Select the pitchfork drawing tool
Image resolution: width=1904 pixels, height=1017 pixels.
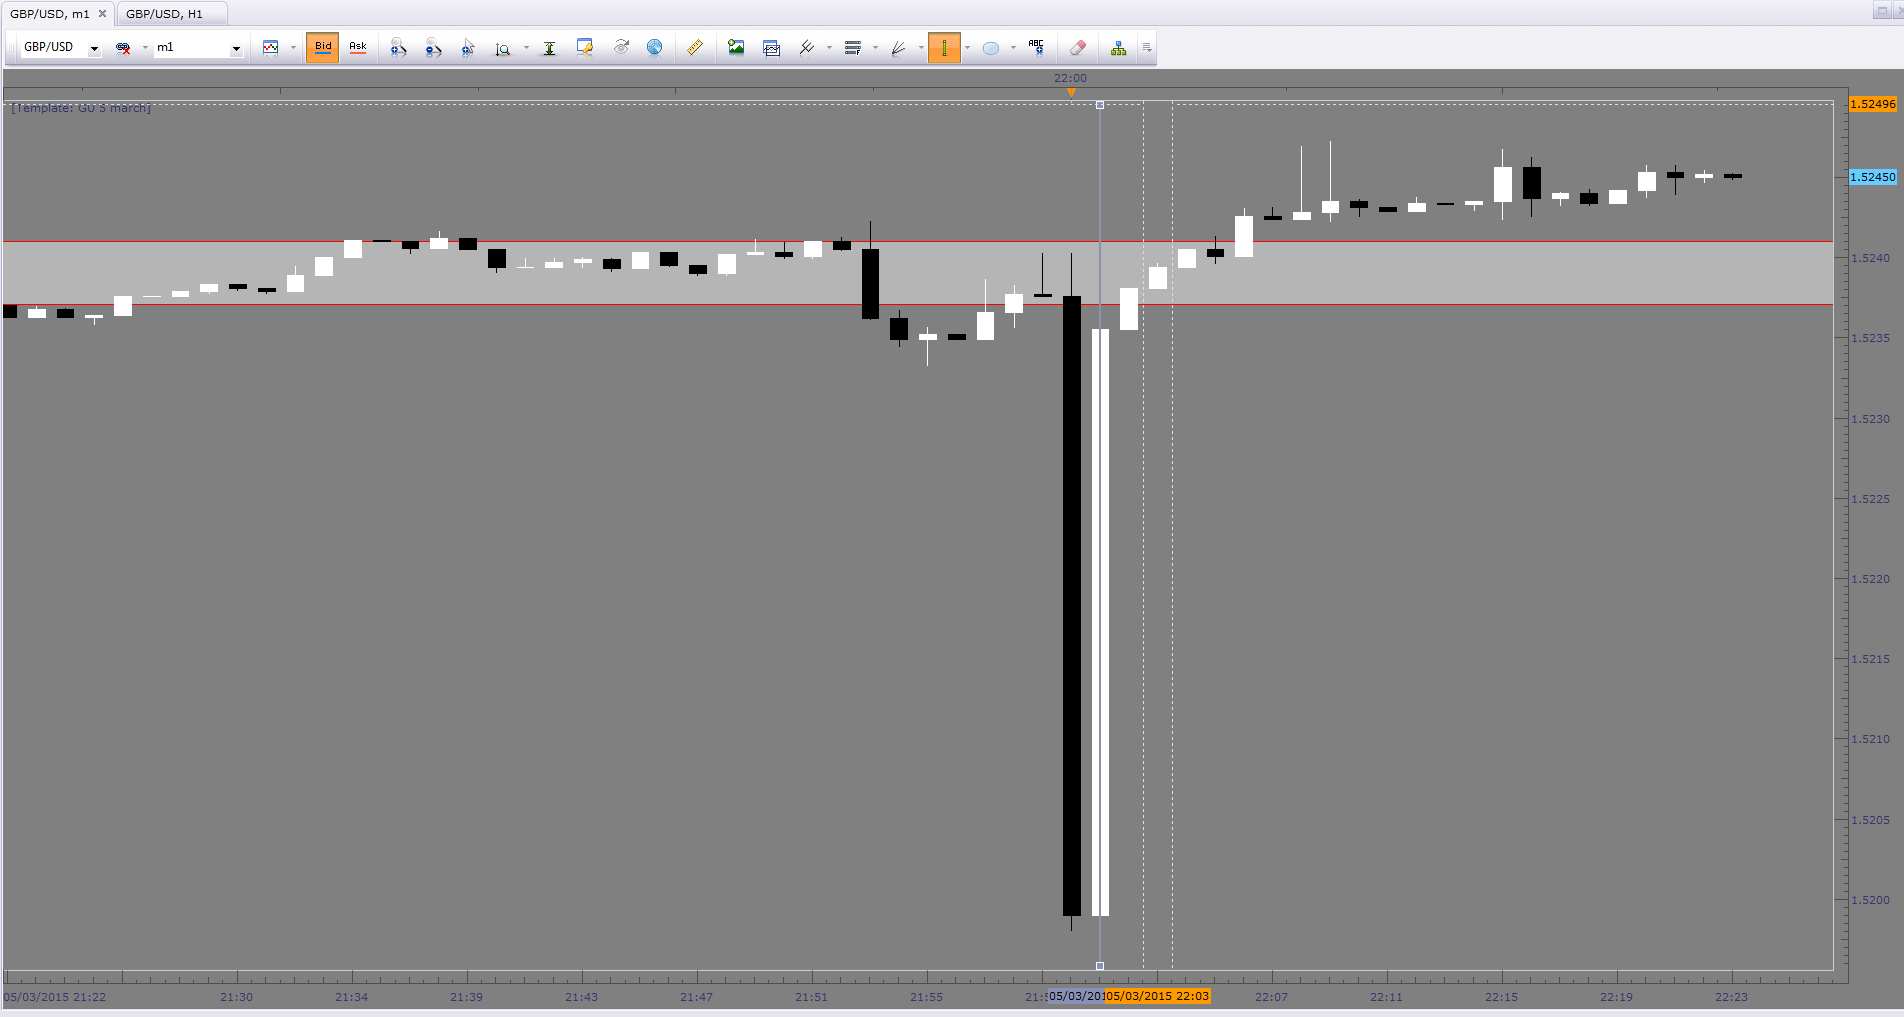806,48
